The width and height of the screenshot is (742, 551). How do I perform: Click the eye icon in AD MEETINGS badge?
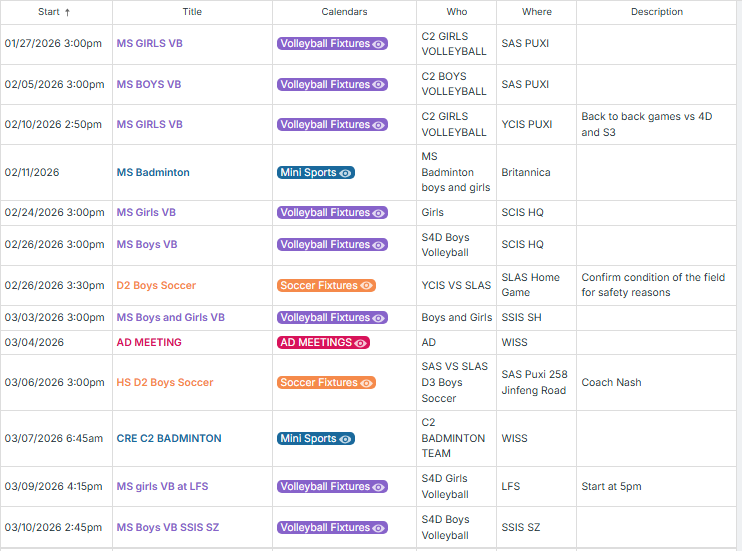[x=361, y=342]
